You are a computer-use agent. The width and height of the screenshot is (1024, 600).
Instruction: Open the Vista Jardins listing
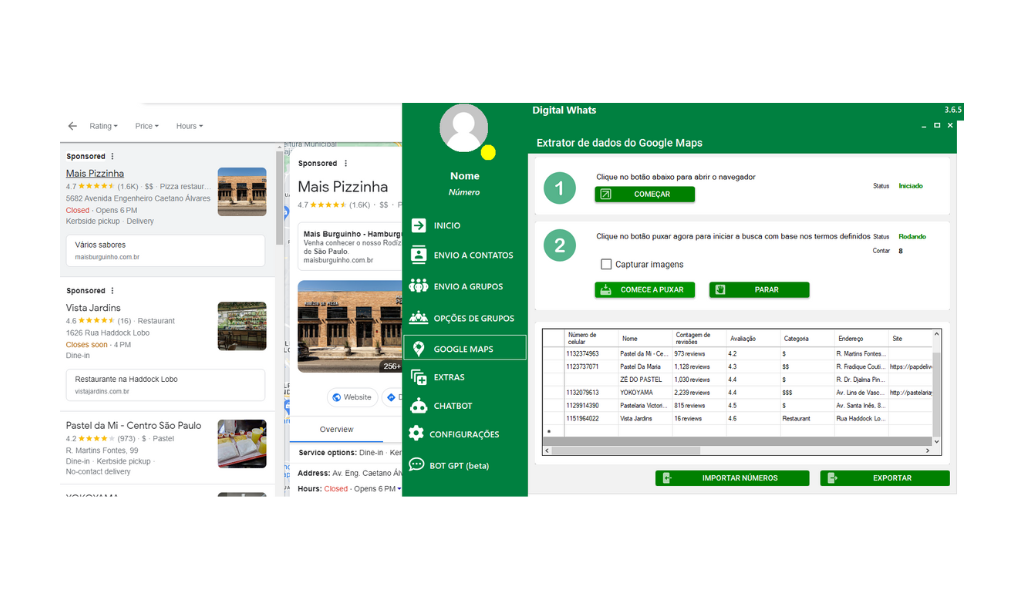93,308
